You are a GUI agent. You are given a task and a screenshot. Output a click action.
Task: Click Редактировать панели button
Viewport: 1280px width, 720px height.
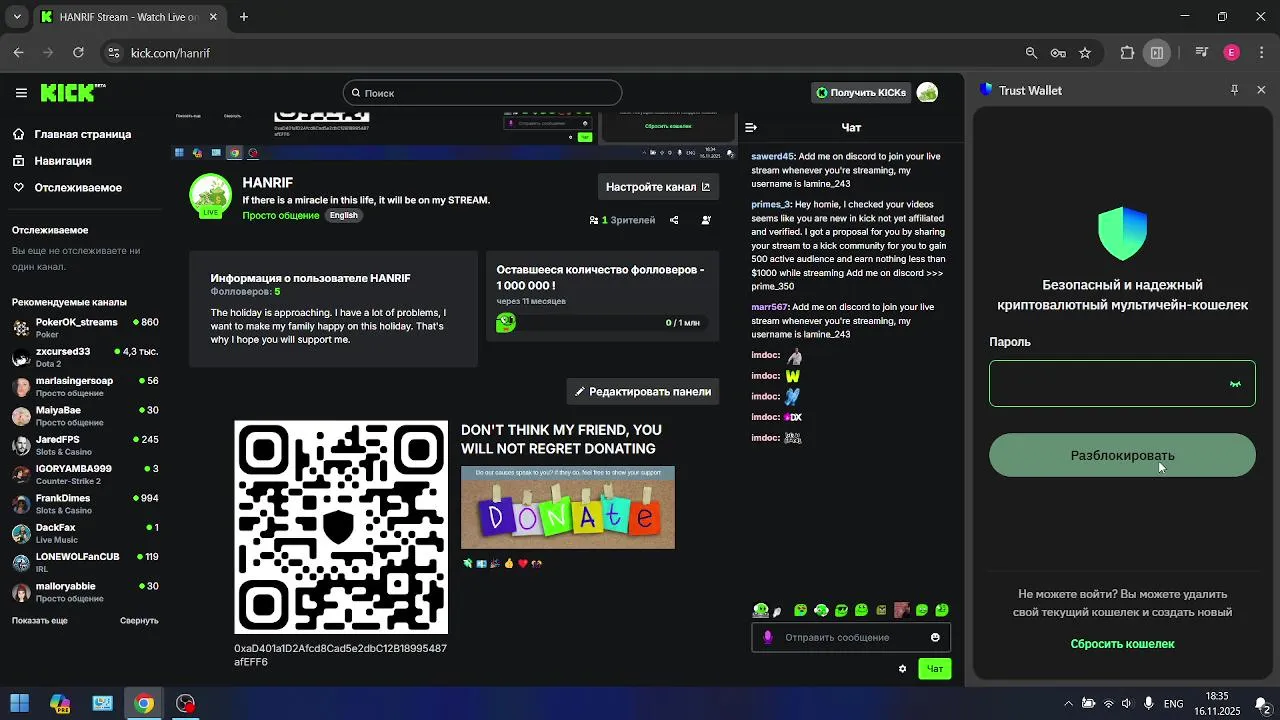(x=642, y=392)
